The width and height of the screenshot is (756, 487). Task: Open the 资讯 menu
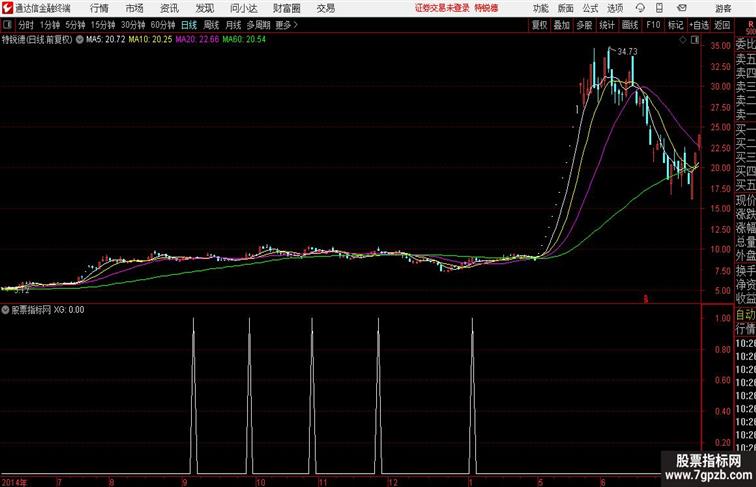[x=169, y=8]
